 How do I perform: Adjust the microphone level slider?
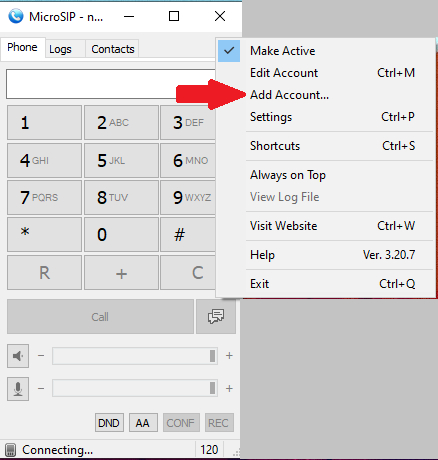point(135,388)
